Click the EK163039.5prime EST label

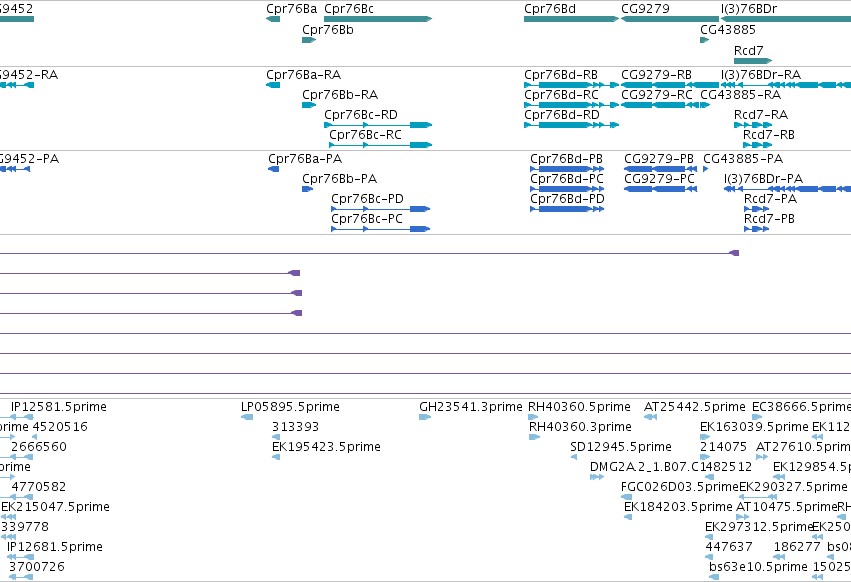754,427
